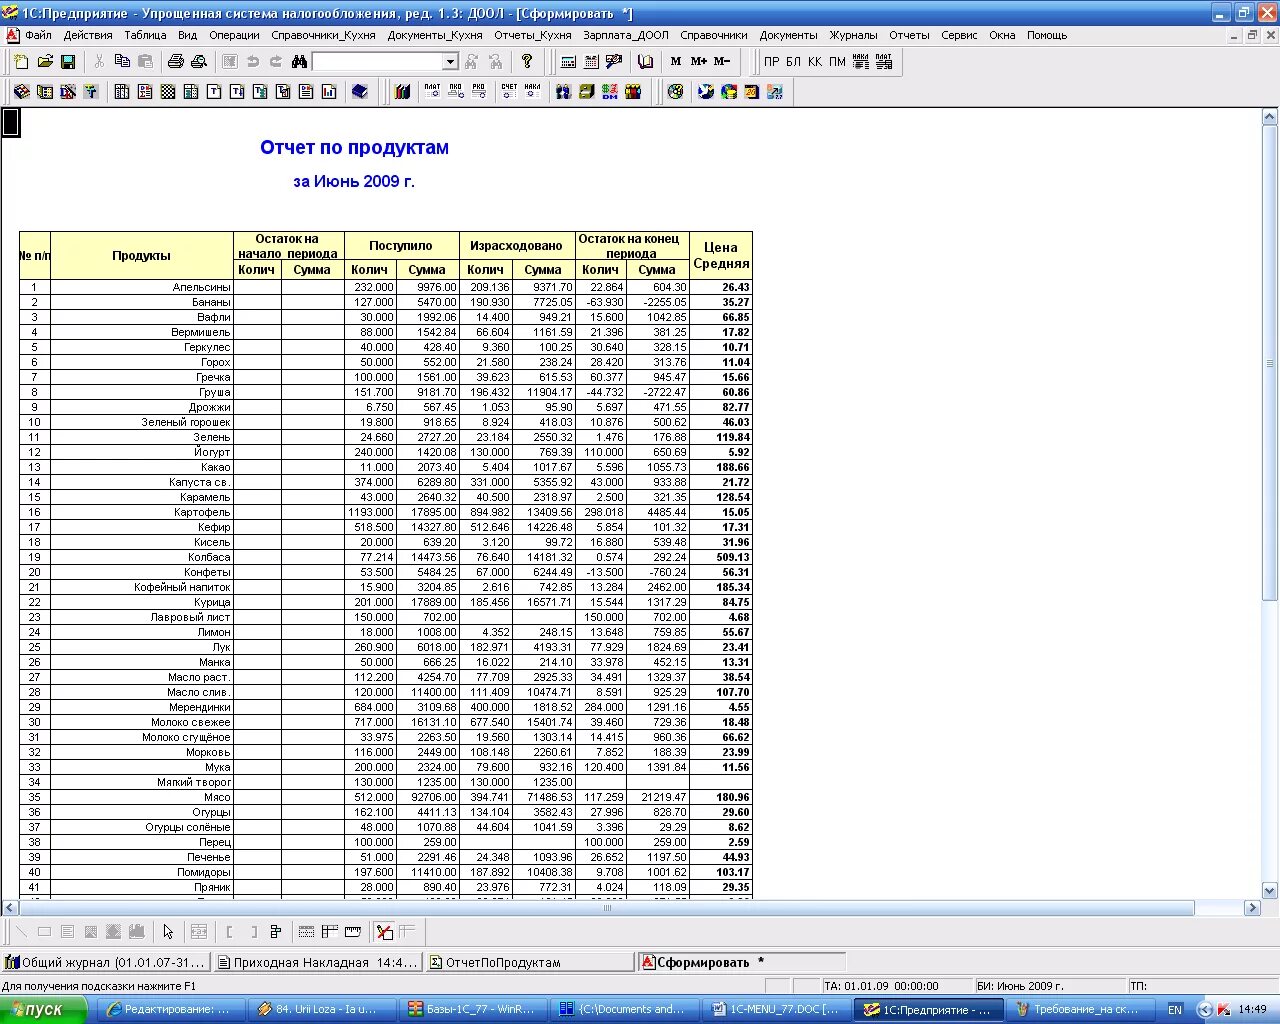Switch to Приходная Накладная window tab
1280x1024 pixels.
(318, 962)
